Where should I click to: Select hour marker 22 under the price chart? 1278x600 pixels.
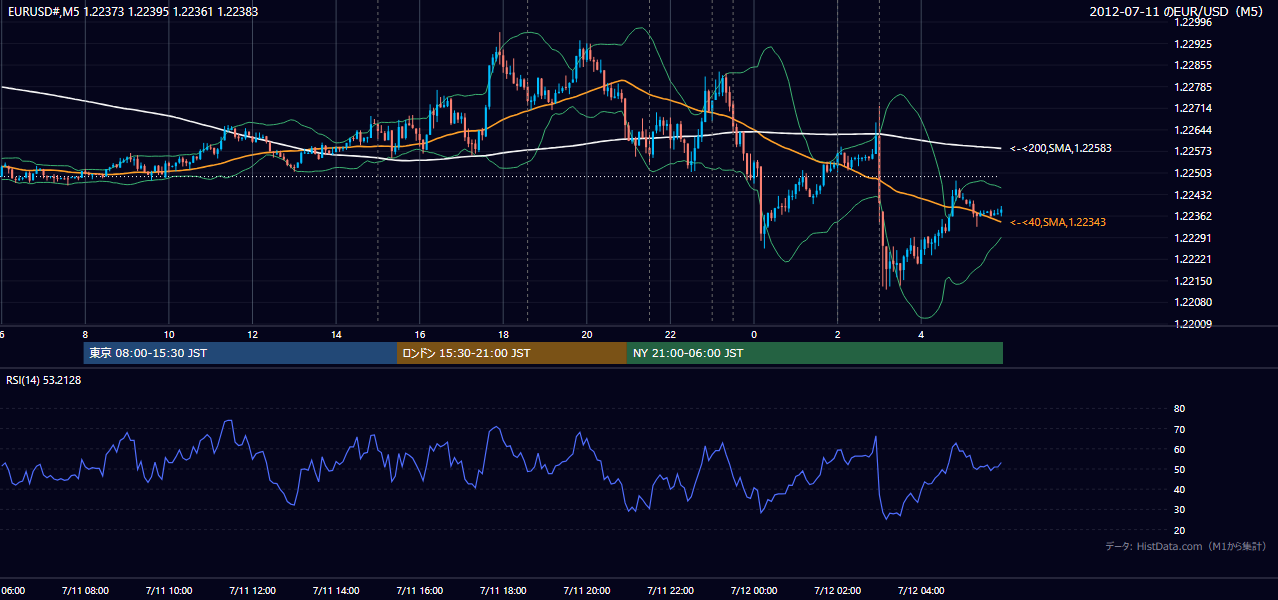pos(671,335)
